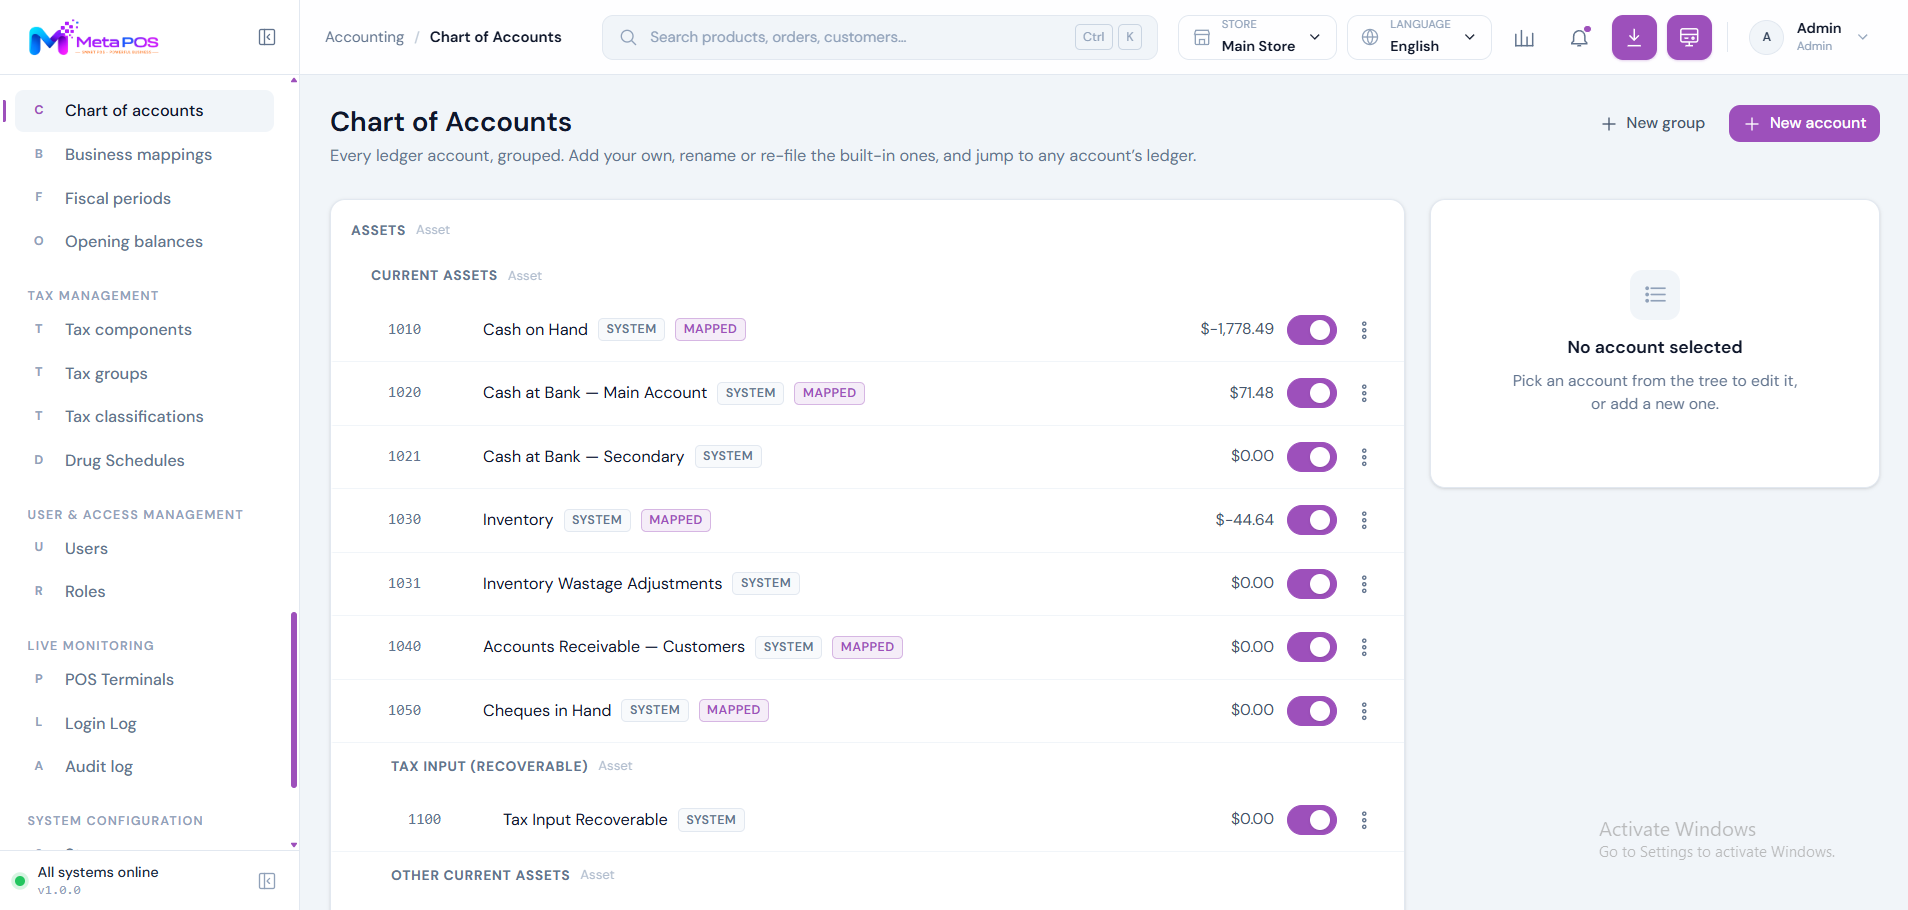The width and height of the screenshot is (1908, 910).
Task: Select Cash on Hand account name
Action: (535, 330)
